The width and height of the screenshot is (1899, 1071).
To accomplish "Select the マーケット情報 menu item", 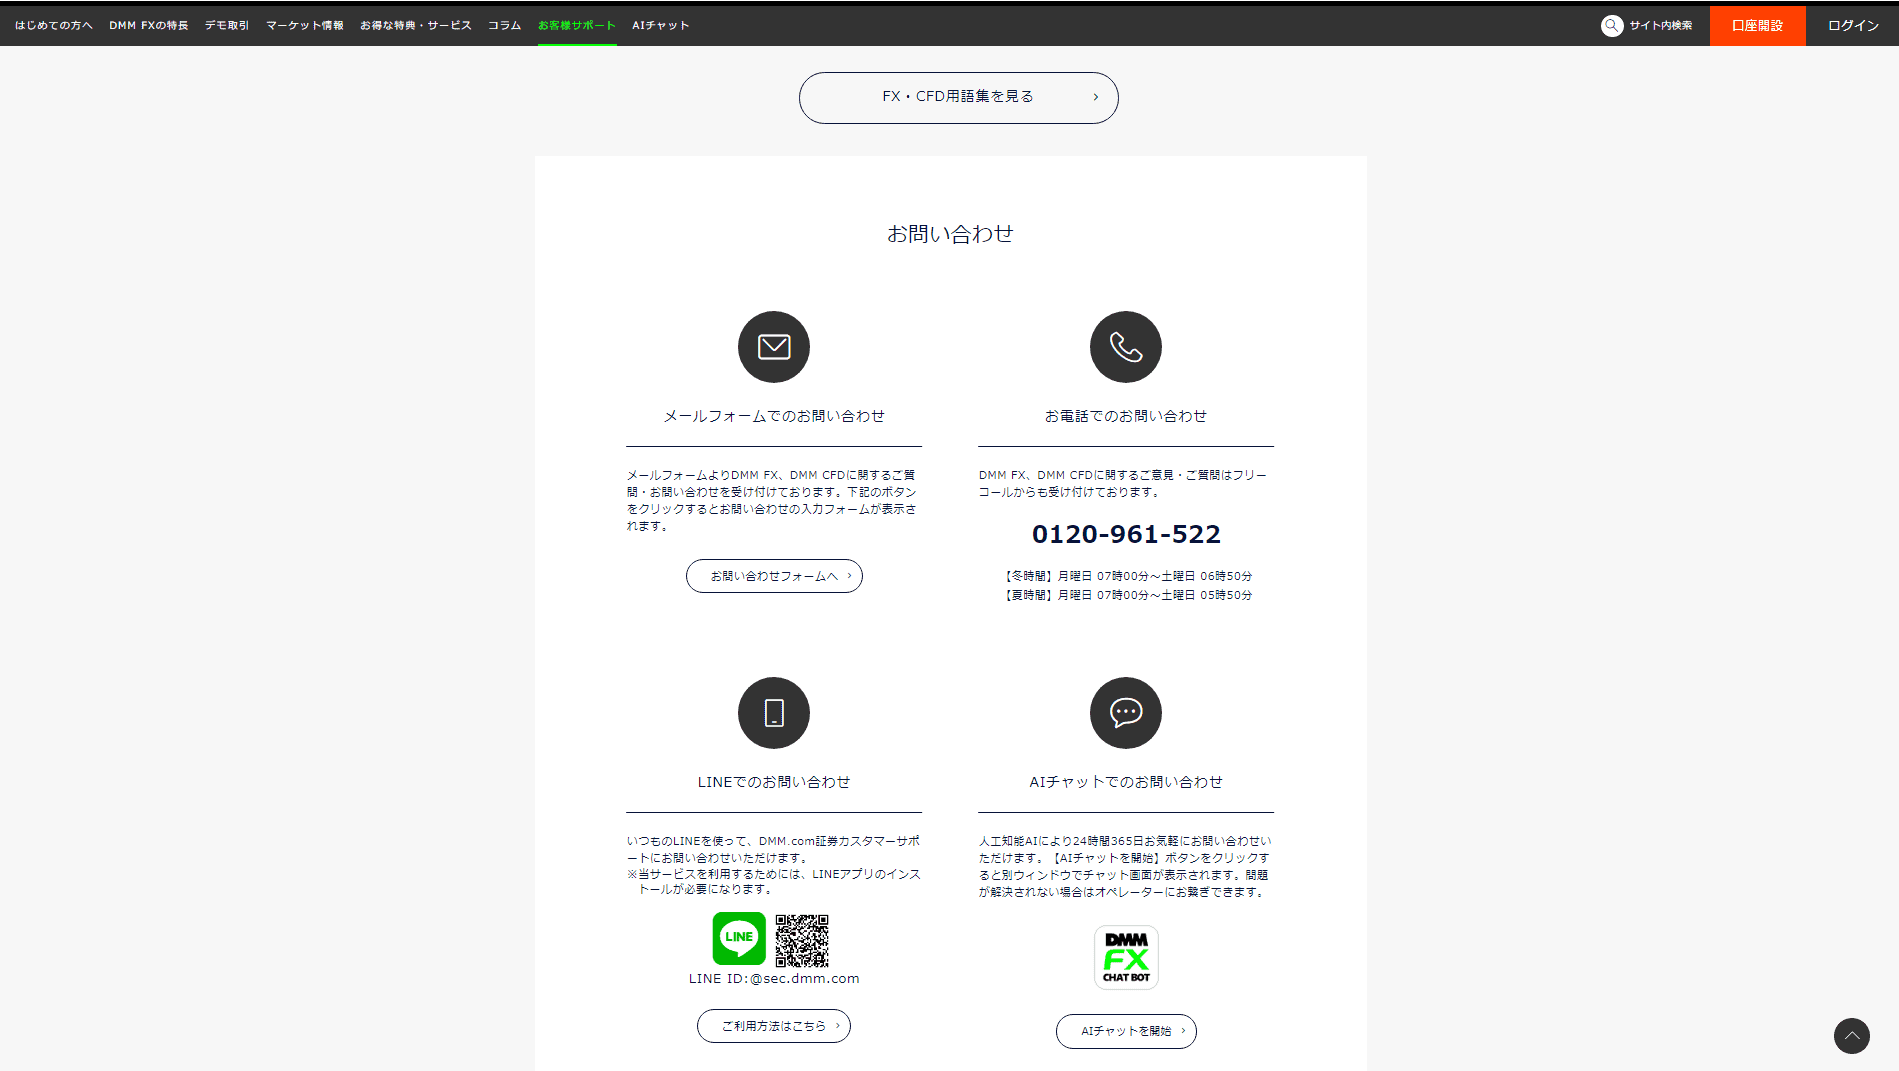I will click(x=305, y=26).
